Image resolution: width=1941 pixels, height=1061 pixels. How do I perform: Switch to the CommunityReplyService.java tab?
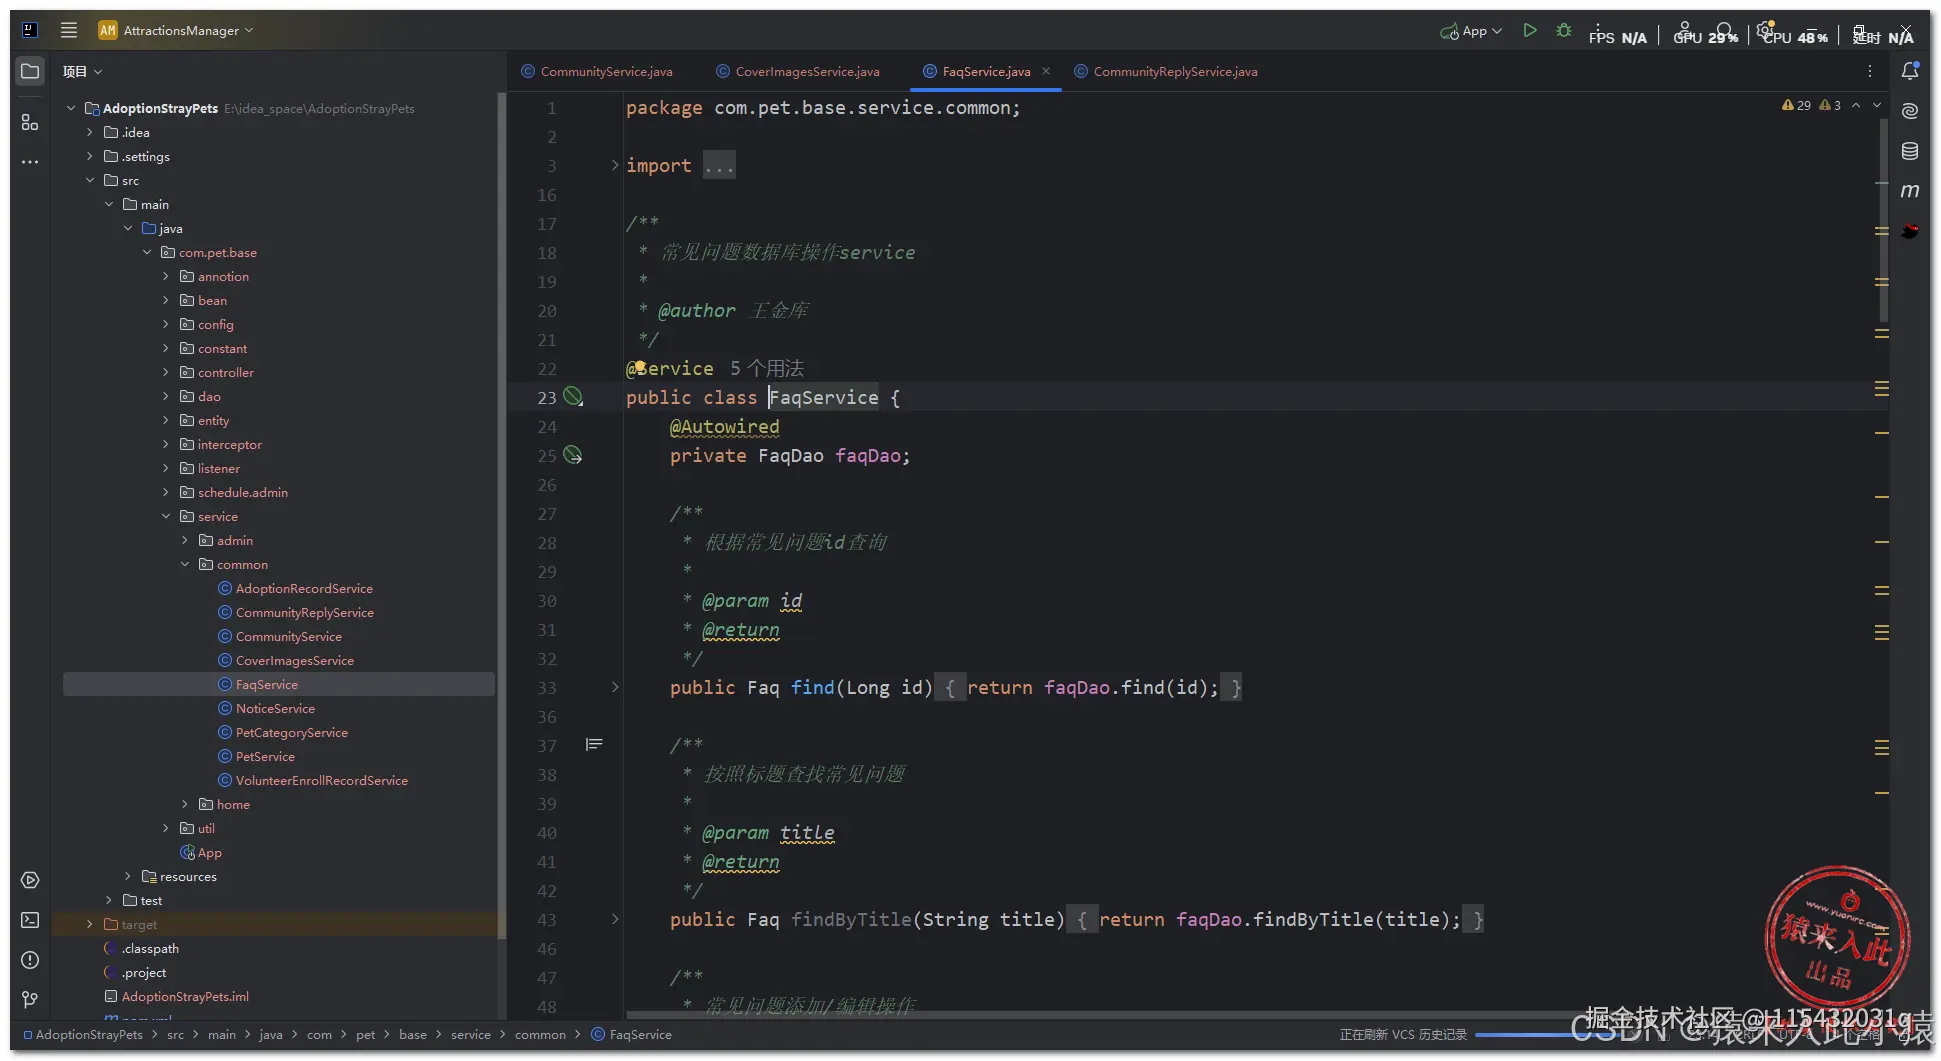[1166, 72]
